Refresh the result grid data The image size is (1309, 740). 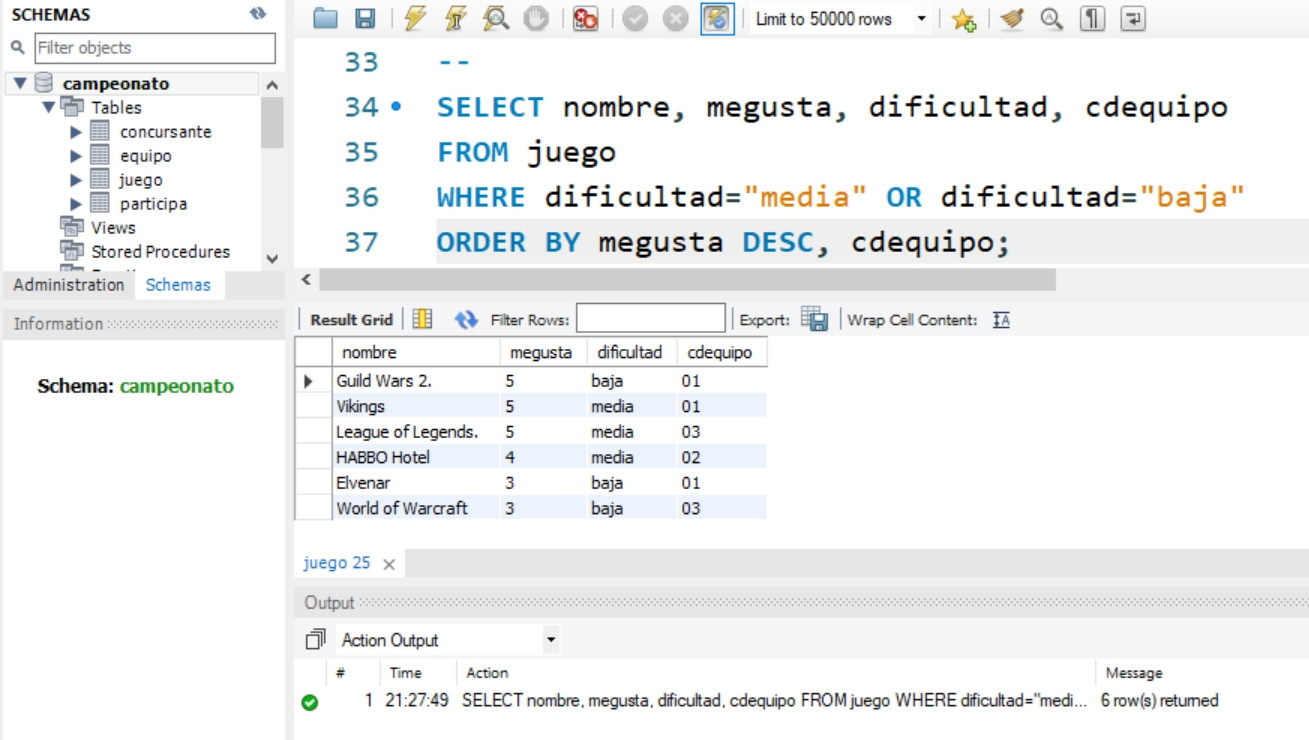466,319
